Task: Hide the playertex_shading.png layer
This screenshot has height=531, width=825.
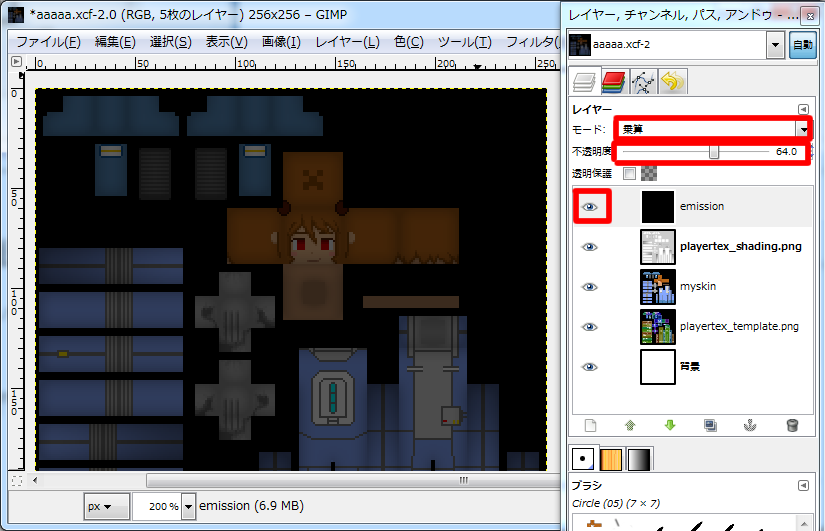Action: (x=590, y=247)
